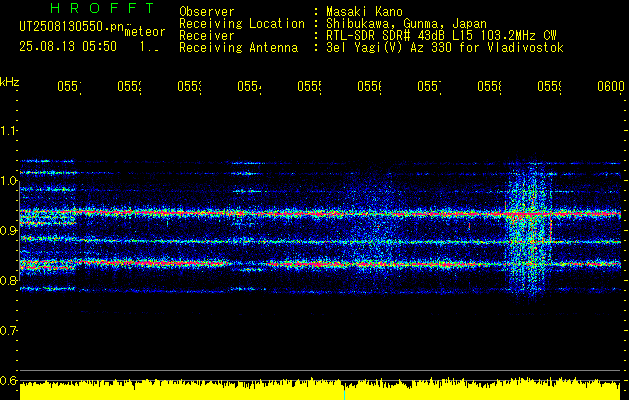Click RTL-SDR SDR# receiver description

pyautogui.click(x=441, y=36)
